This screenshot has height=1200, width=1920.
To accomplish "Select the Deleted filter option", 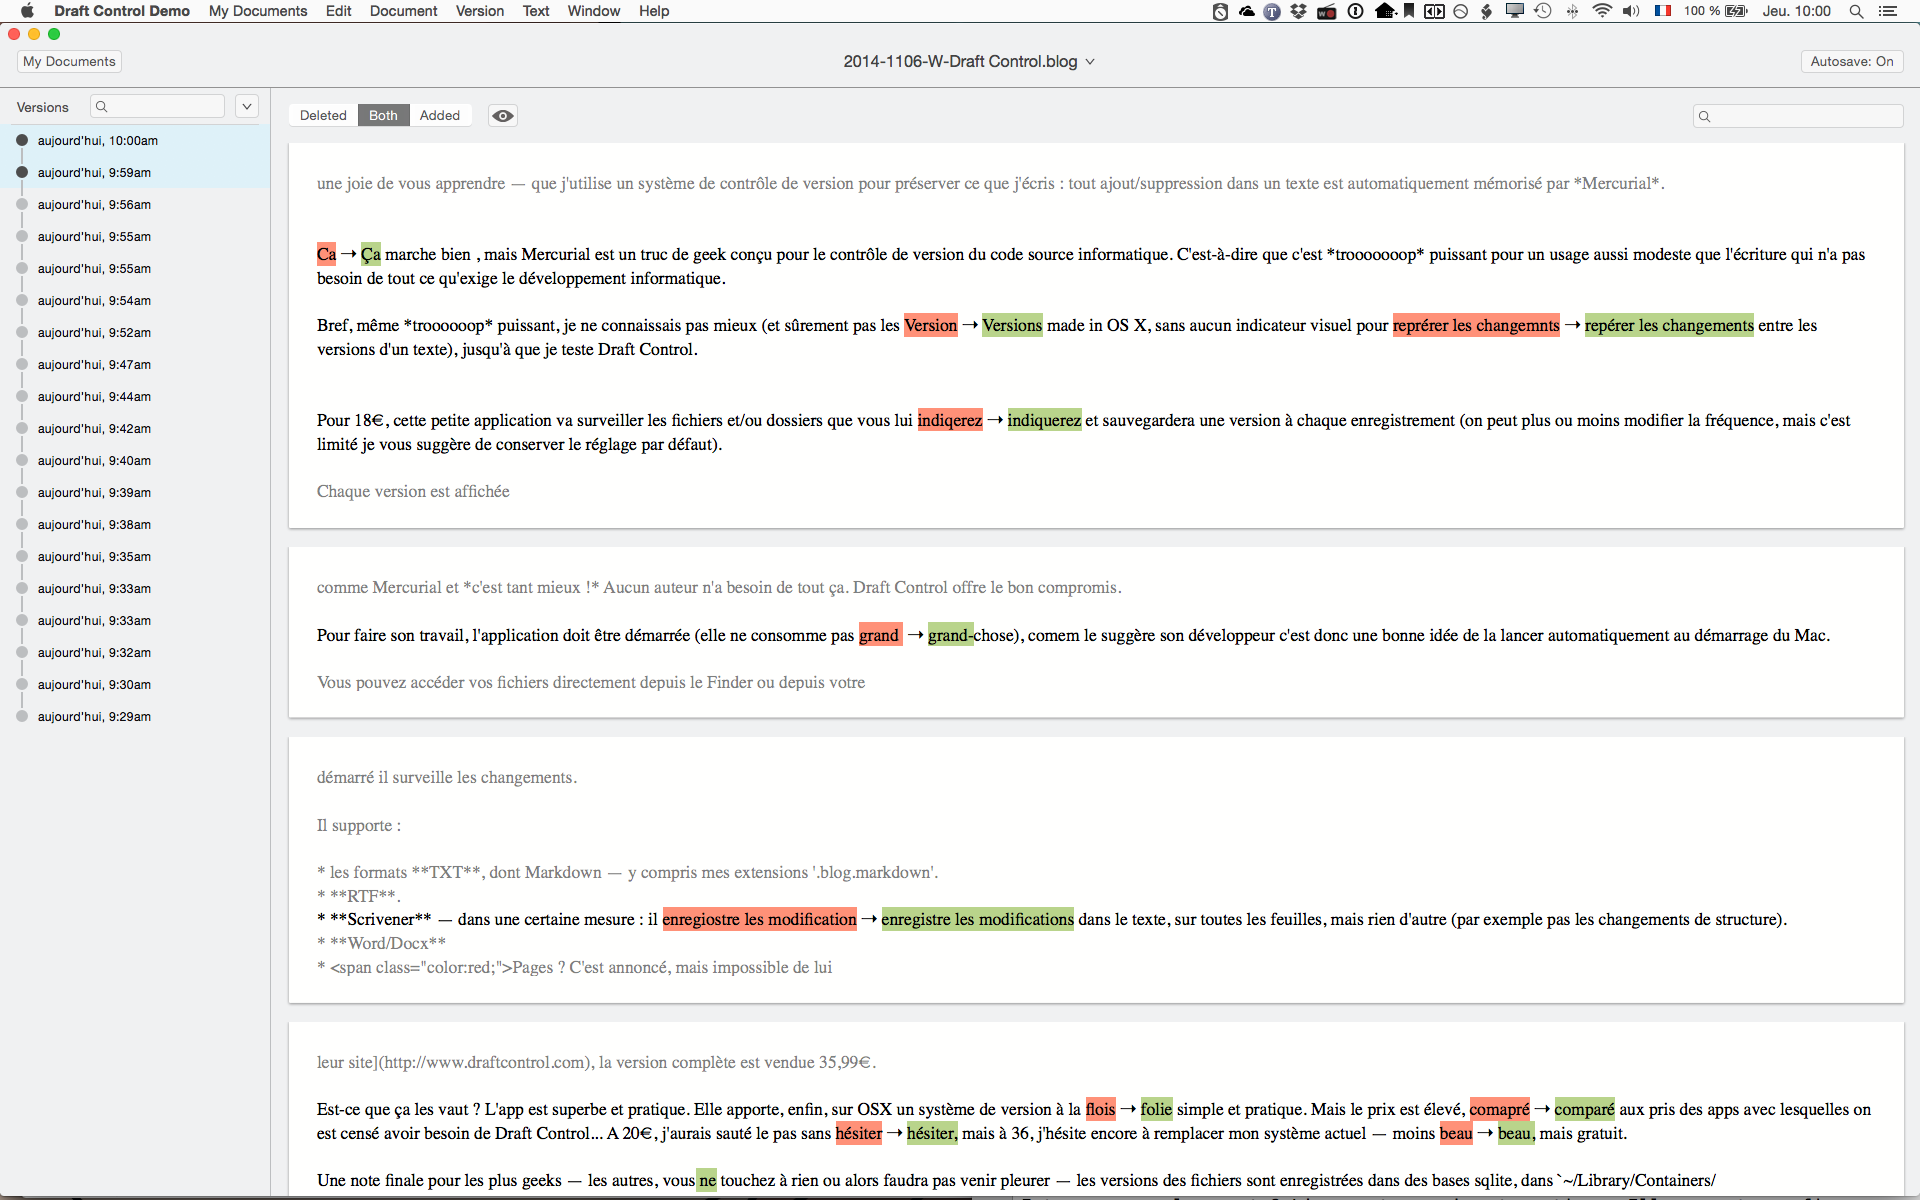I will point(322,115).
